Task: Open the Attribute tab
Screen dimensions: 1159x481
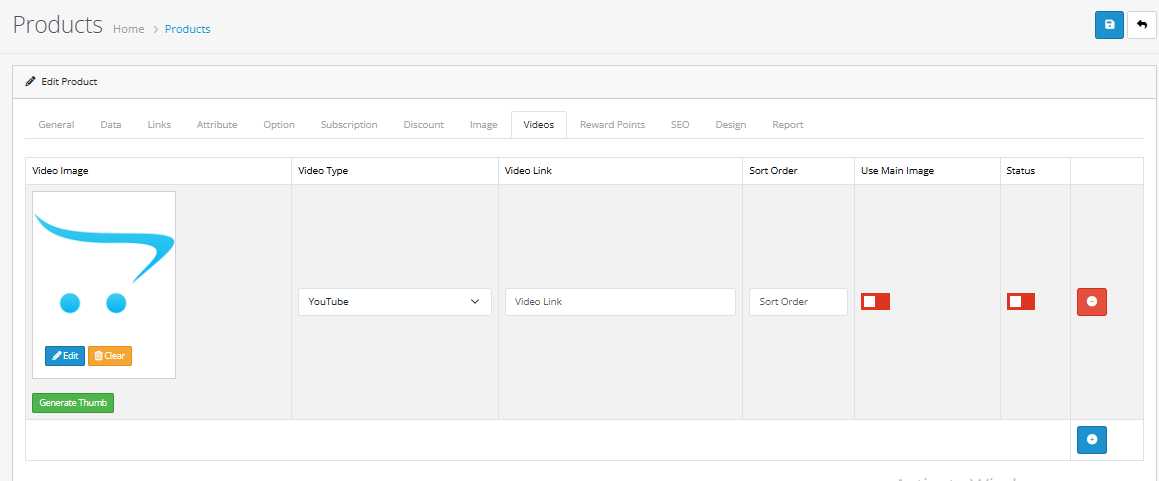Action: click(217, 125)
